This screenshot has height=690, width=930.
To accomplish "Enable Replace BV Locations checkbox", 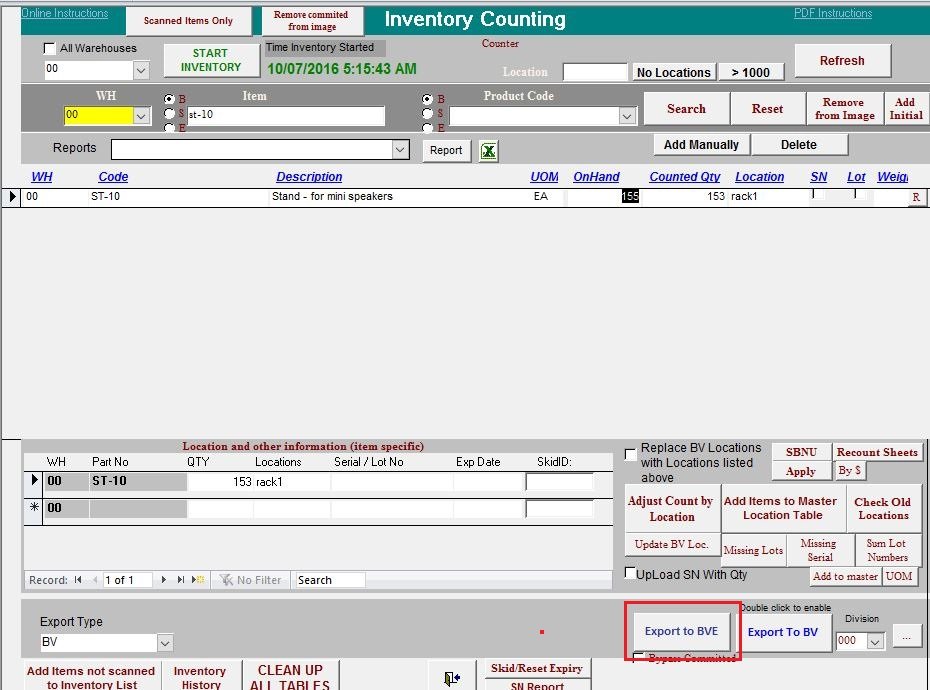I will [630, 454].
